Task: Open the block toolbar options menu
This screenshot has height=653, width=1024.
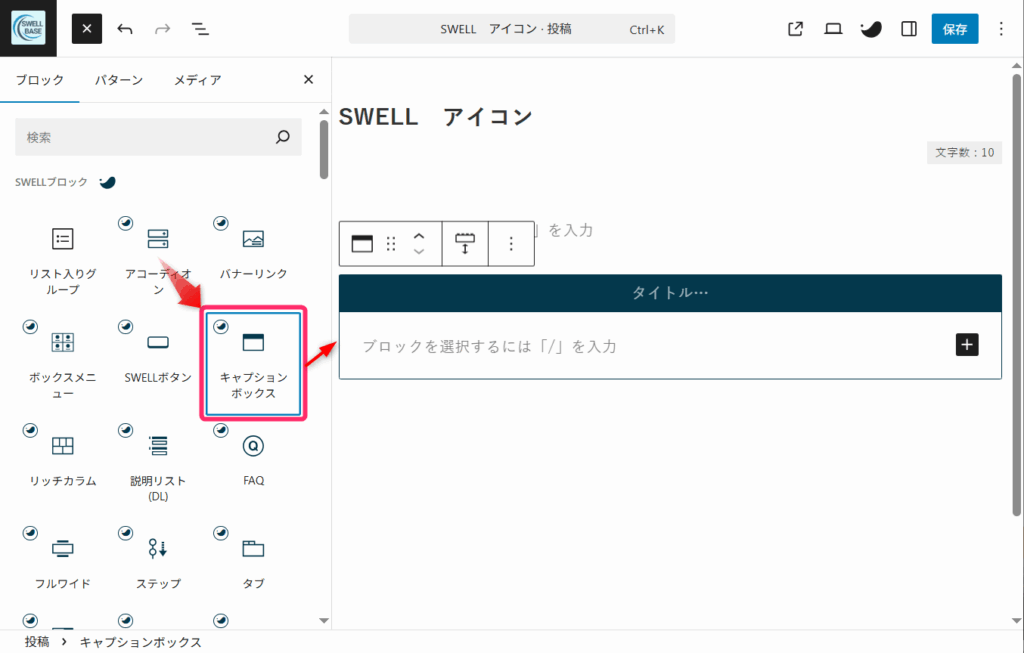Action: click(x=511, y=244)
